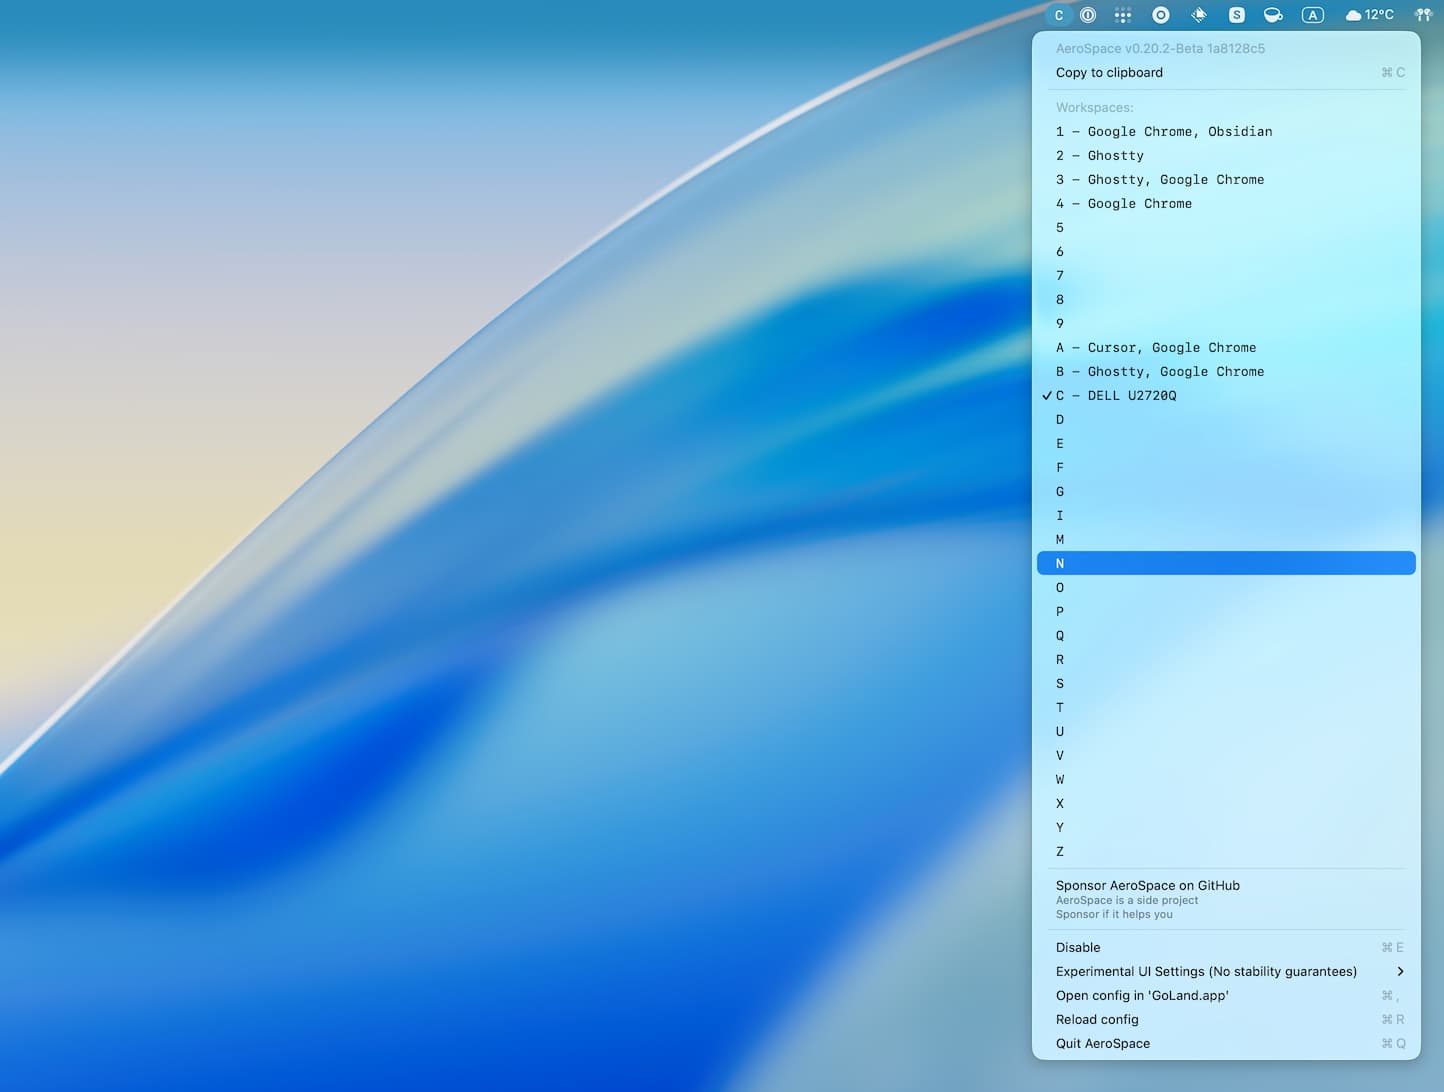Image resolution: width=1444 pixels, height=1092 pixels.
Task: Quit AeroSpace
Action: (1103, 1043)
